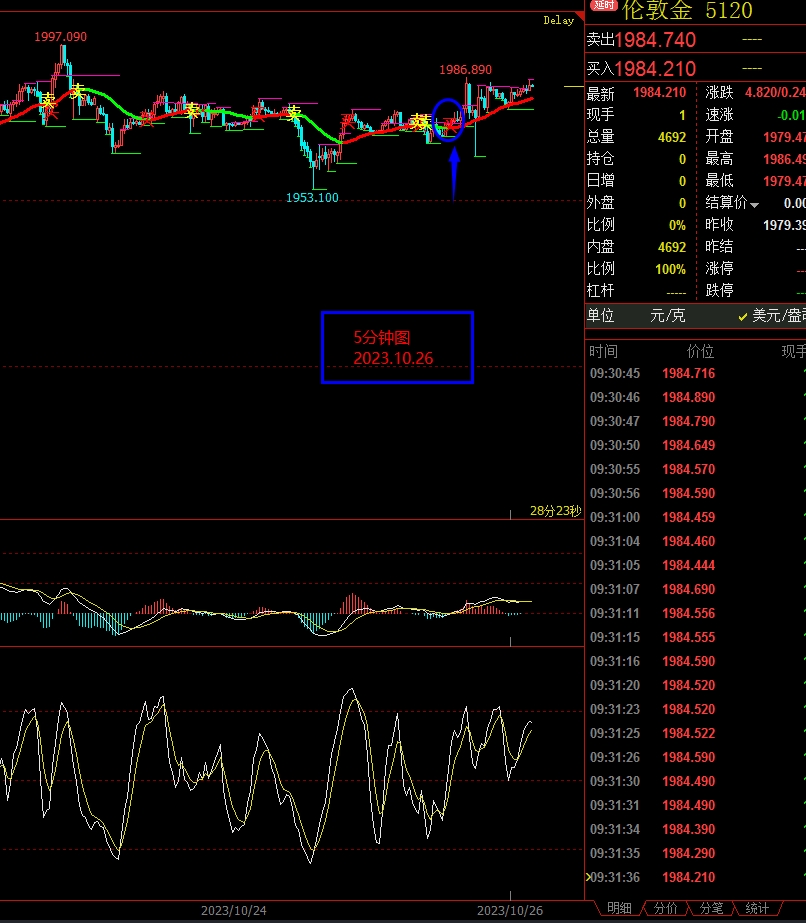Click the 最低 value 1979.47
This screenshot has height=923, width=806.
[784, 181]
